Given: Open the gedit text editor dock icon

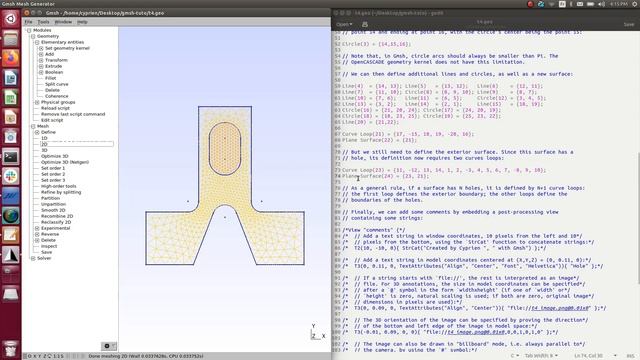Looking at the screenshot, I should tap(11, 235).
